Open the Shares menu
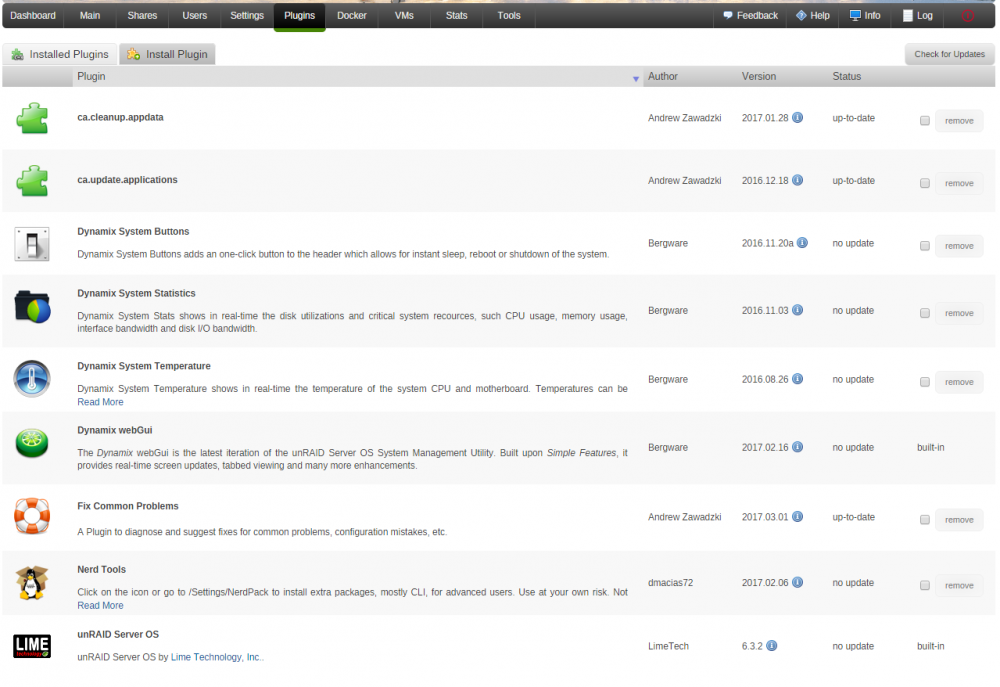Image resolution: width=1000 pixels, height=687 pixels. [x=142, y=15]
